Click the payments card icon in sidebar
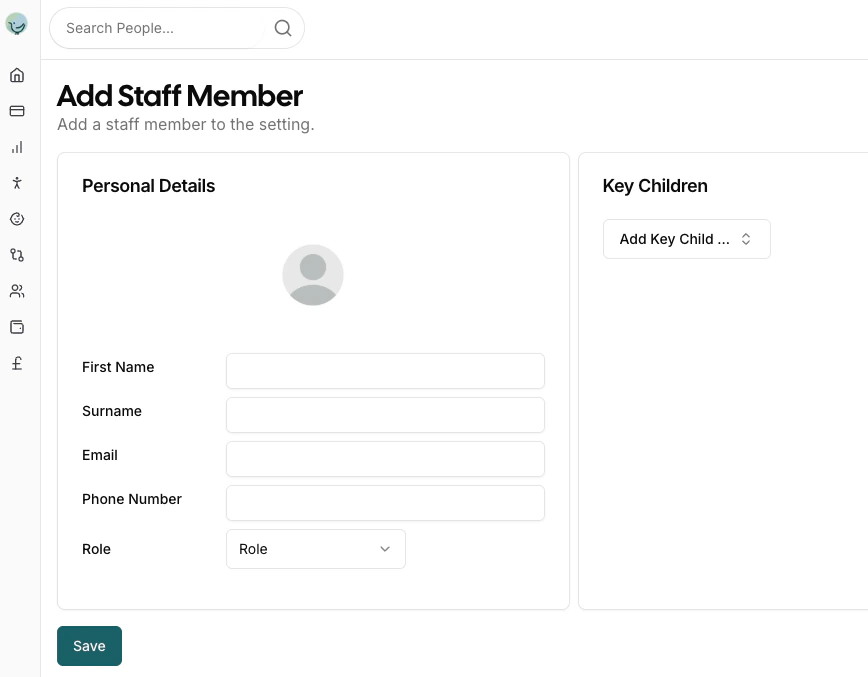Image resolution: width=868 pixels, height=677 pixels. [16, 111]
